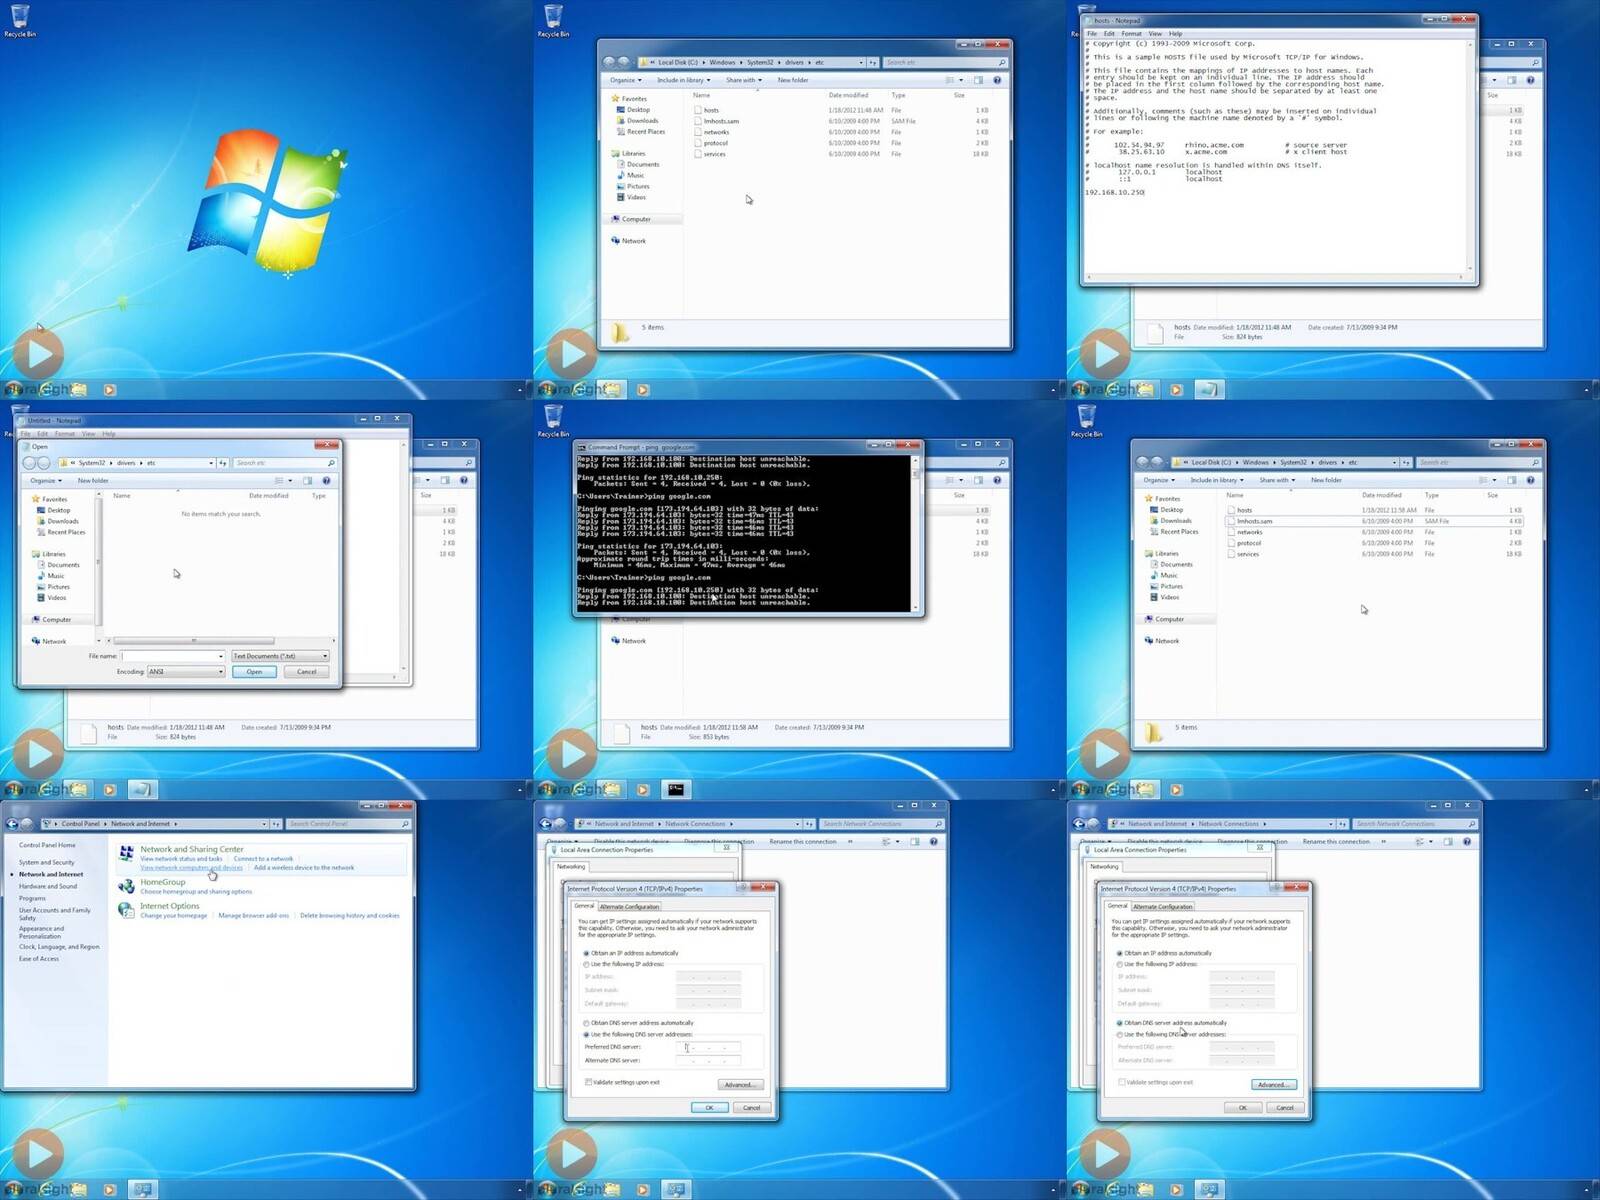Expand the Open dialog address bar dropdown
The image size is (1600, 1200).
[211, 463]
